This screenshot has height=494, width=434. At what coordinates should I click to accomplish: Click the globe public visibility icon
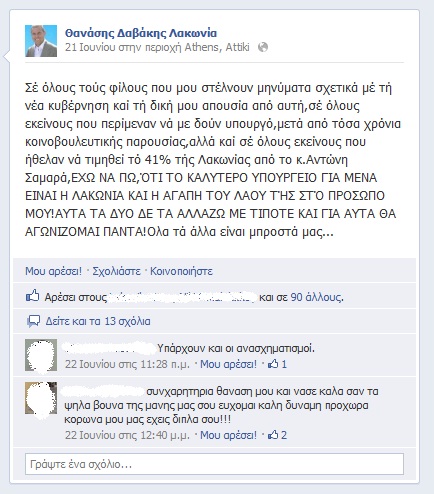click(x=263, y=47)
